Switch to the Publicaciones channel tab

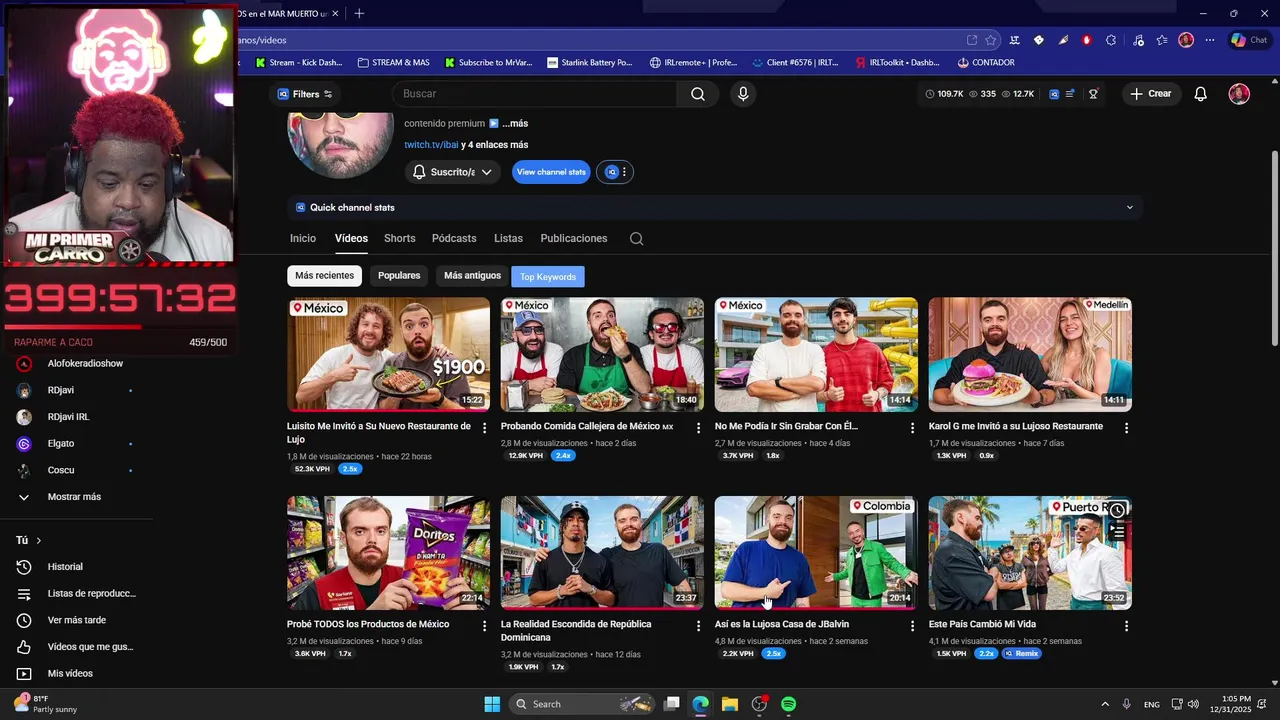click(x=574, y=239)
